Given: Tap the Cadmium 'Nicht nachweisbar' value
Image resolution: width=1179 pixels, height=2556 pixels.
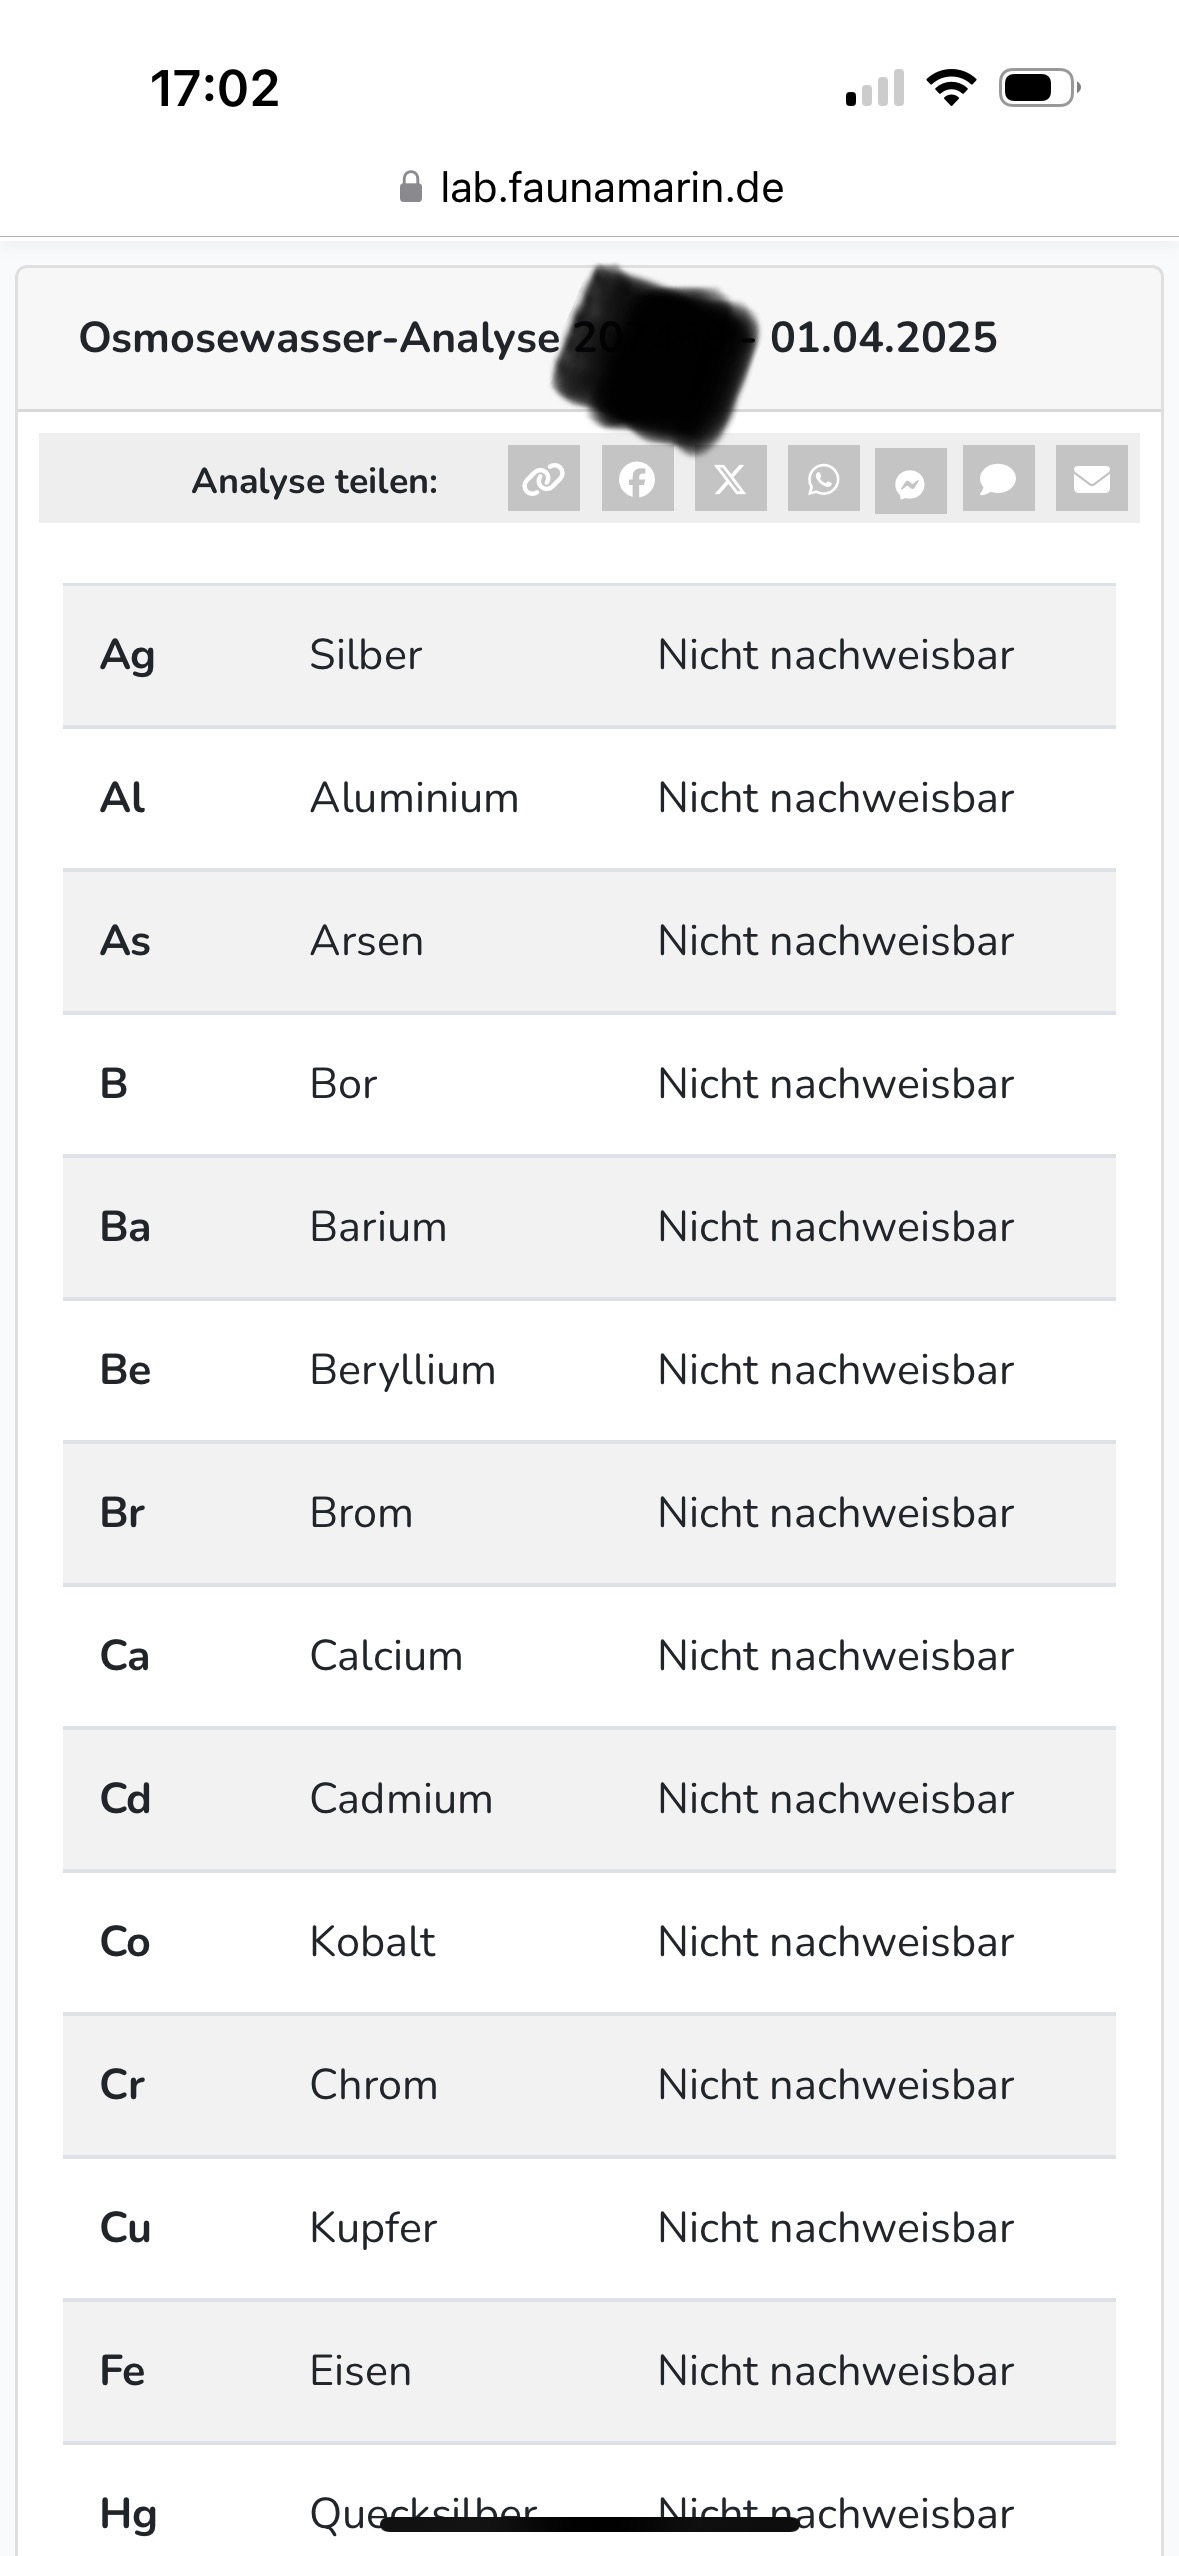Looking at the screenshot, I should point(835,1799).
